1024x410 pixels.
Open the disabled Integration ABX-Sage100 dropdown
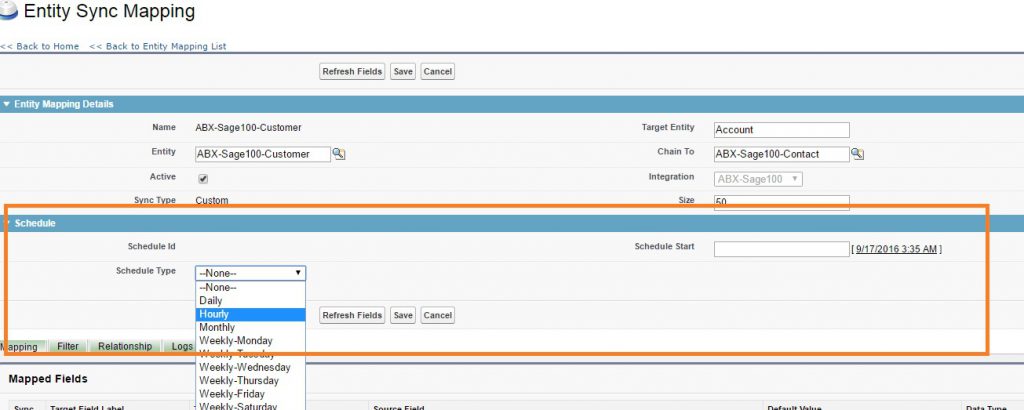758,179
